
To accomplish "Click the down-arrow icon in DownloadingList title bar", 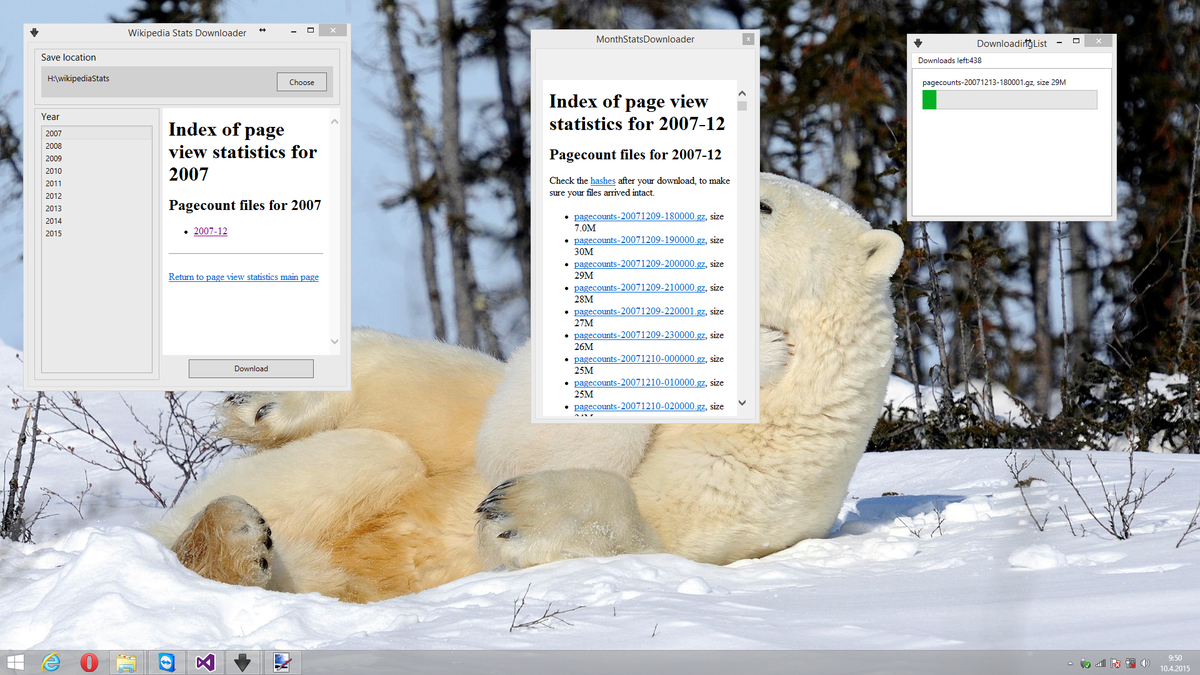I will tap(918, 43).
